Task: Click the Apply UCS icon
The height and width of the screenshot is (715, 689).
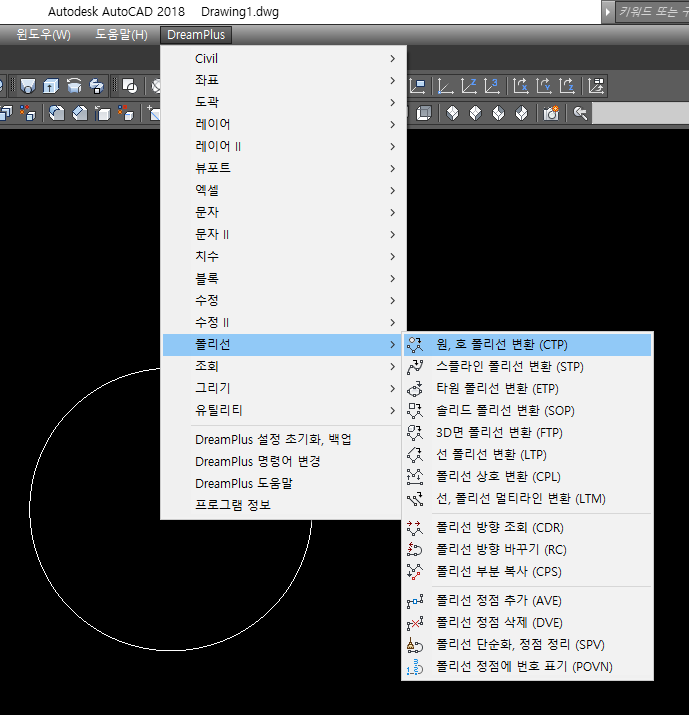Action: pos(596,86)
